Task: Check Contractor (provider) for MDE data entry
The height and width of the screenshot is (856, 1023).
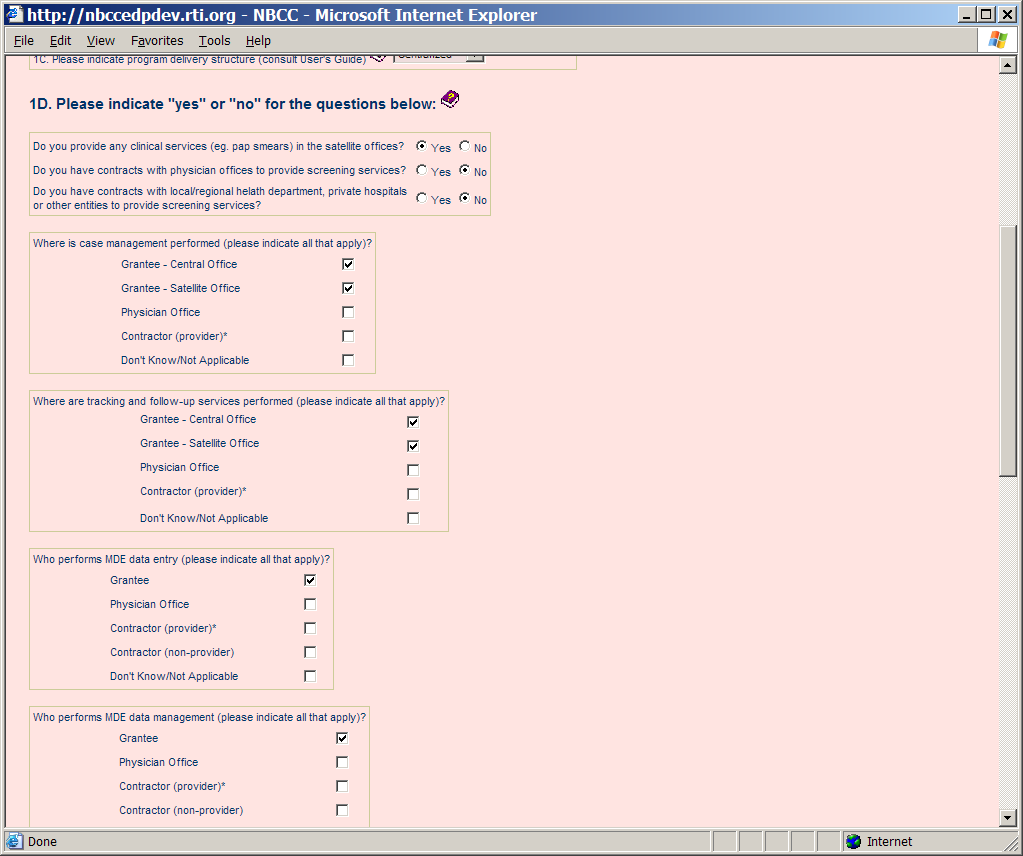Action: point(310,628)
